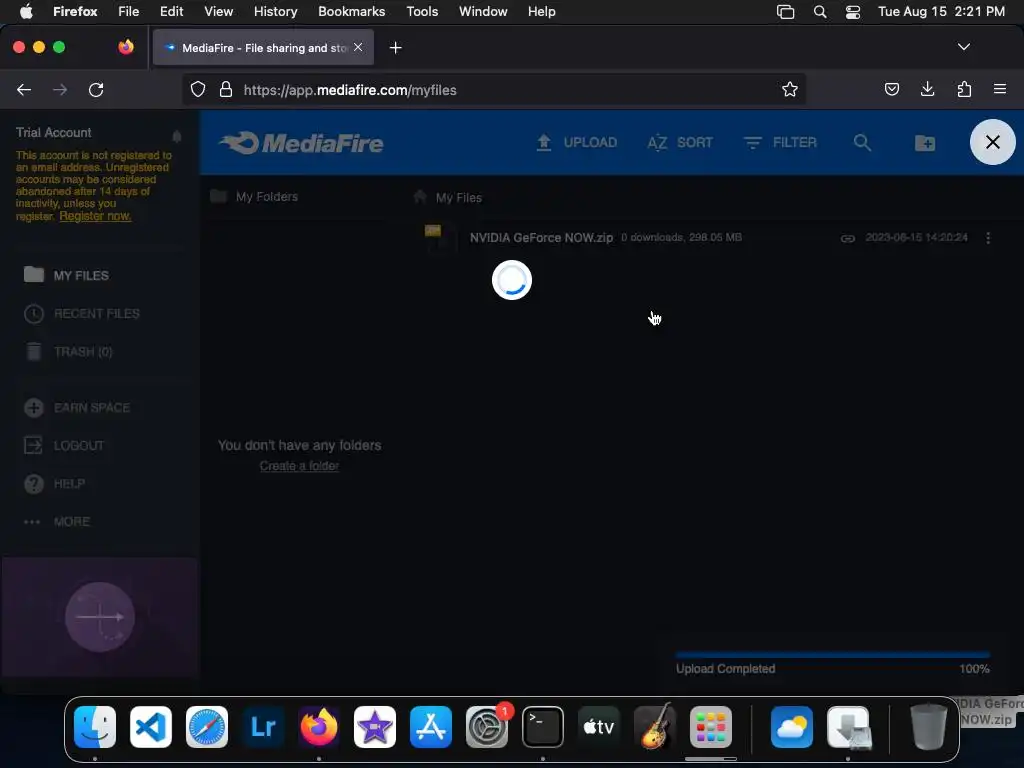Viewport: 1024px width, 768px height.
Task: Open the UPLOAD button
Action: pos(576,142)
